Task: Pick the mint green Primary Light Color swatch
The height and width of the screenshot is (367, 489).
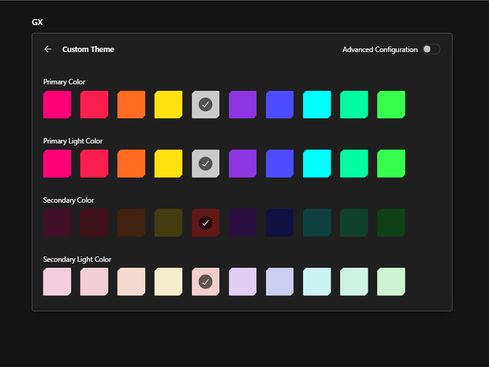Action: (354, 164)
